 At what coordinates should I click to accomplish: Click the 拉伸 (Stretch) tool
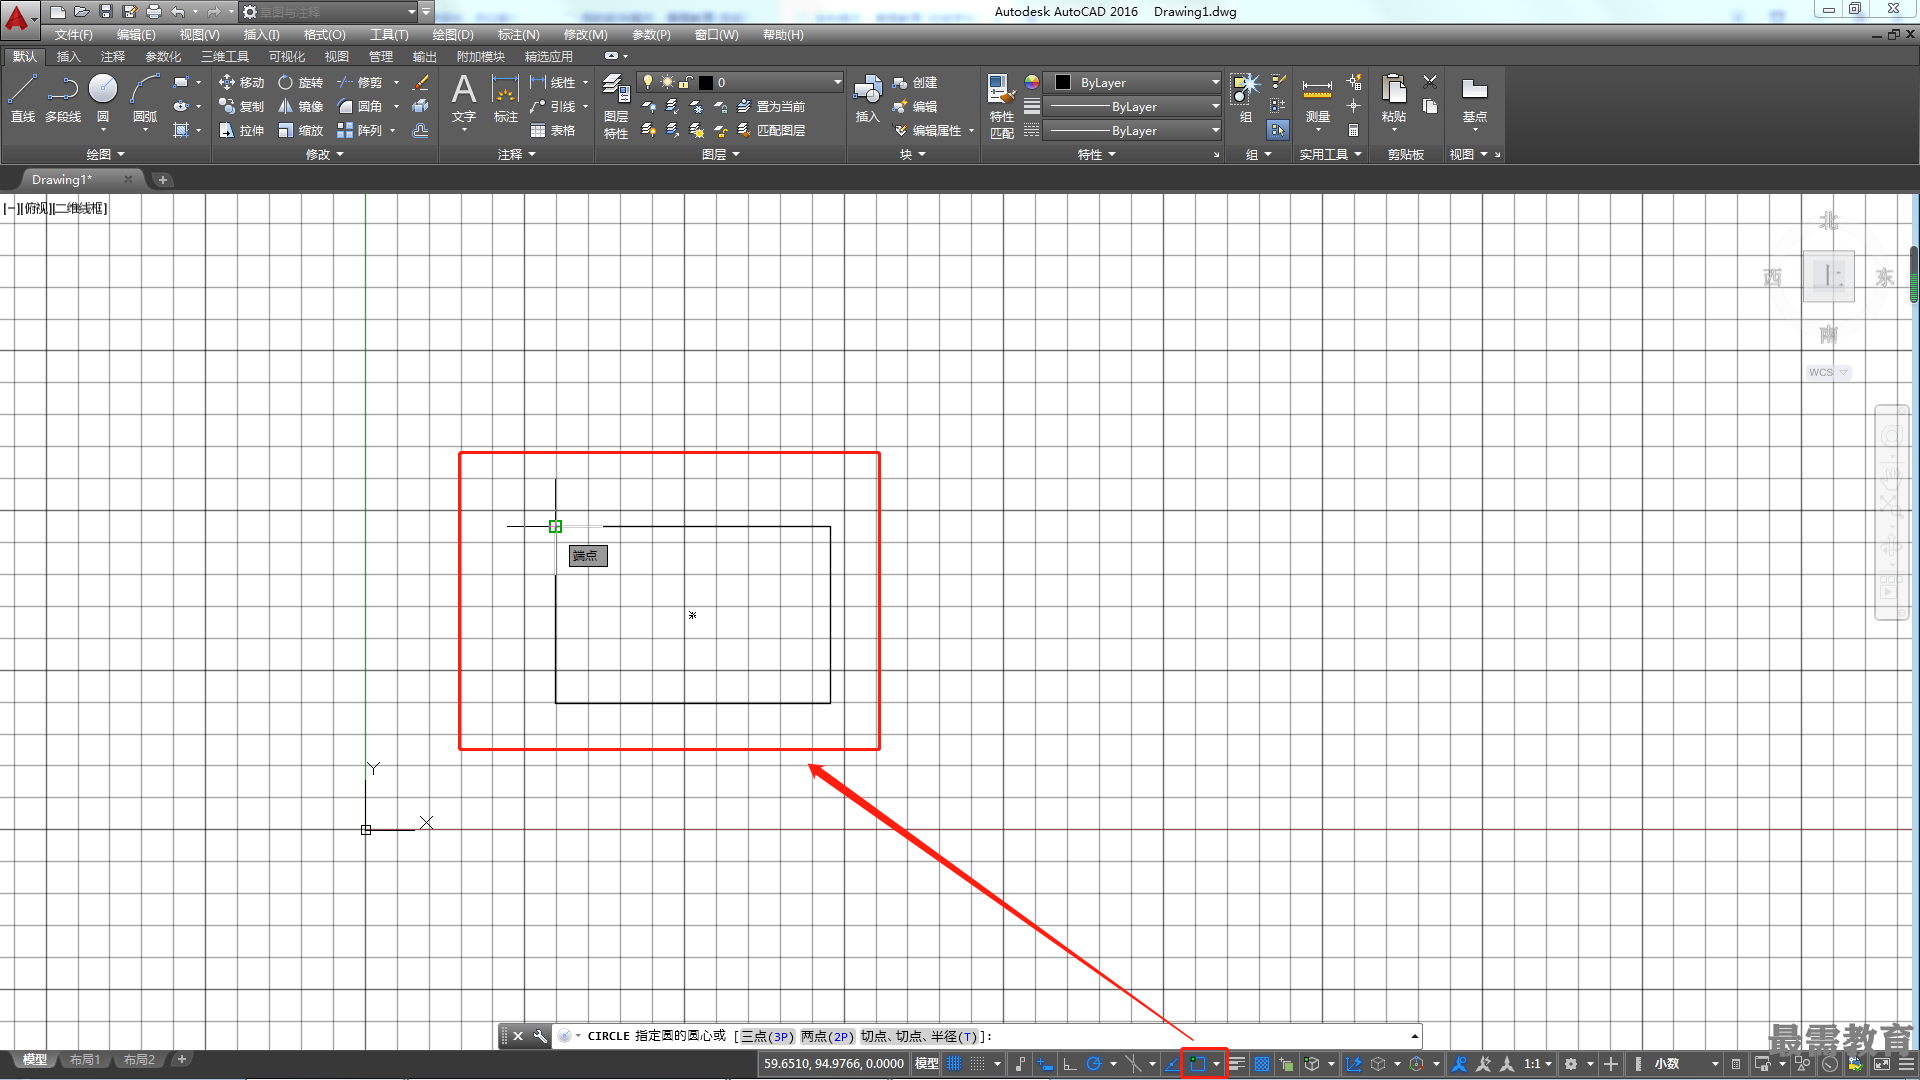pyautogui.click(x=241, y=131)
